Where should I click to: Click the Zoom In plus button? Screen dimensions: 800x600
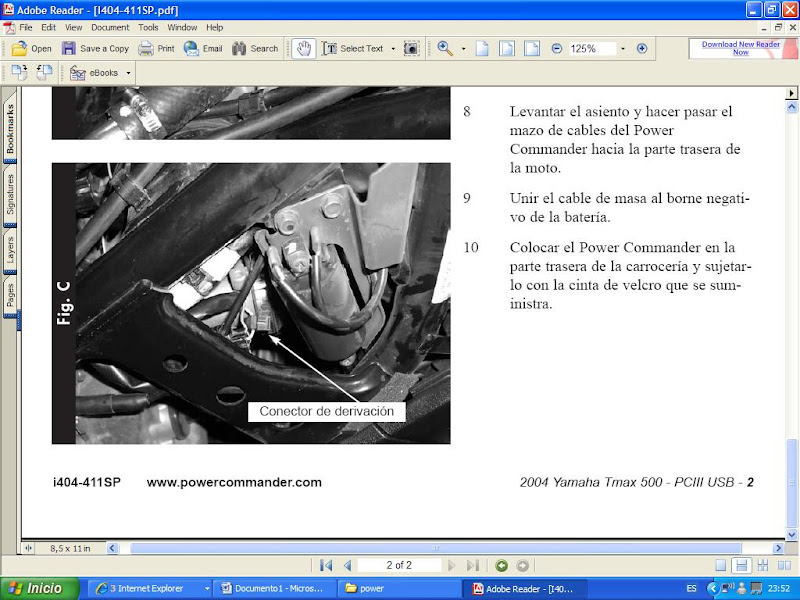click(x=642, y=48)
